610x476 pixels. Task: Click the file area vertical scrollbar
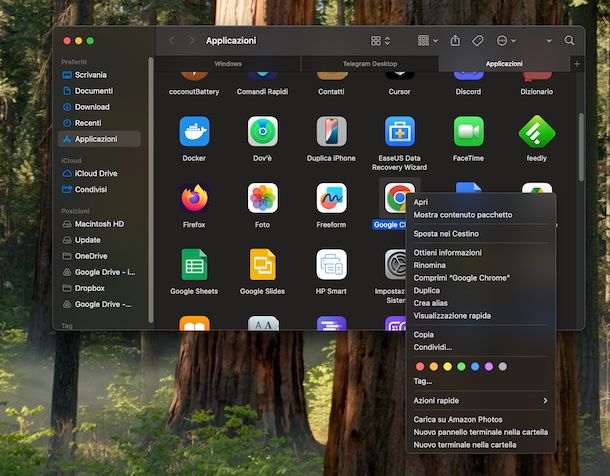pos(581,147)
